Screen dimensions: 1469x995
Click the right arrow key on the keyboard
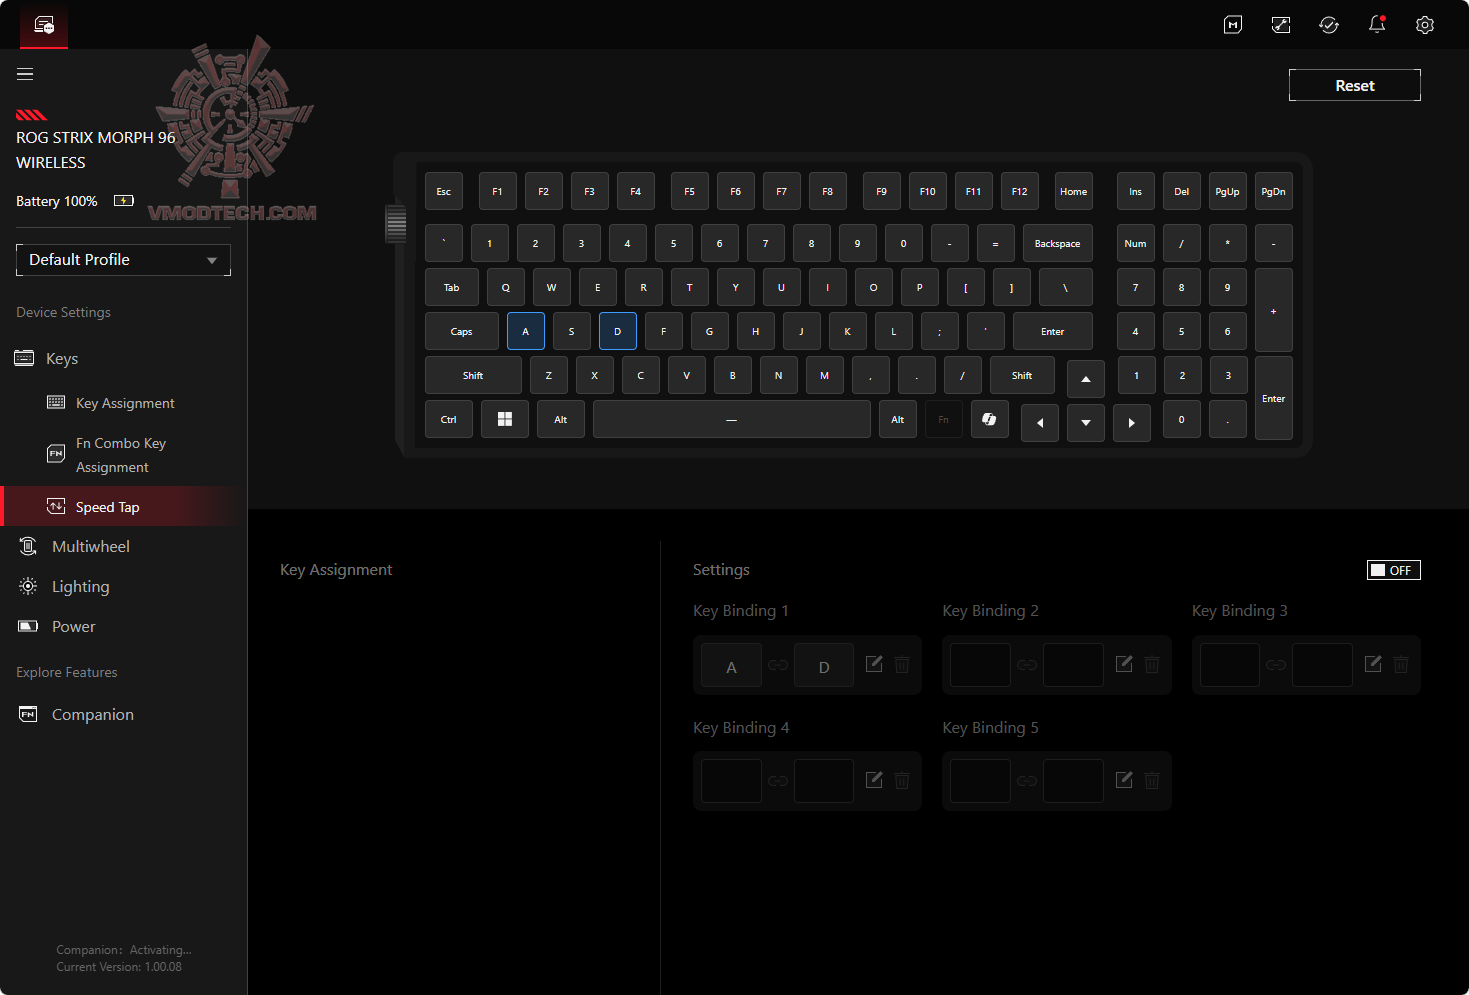point(1132,423)
